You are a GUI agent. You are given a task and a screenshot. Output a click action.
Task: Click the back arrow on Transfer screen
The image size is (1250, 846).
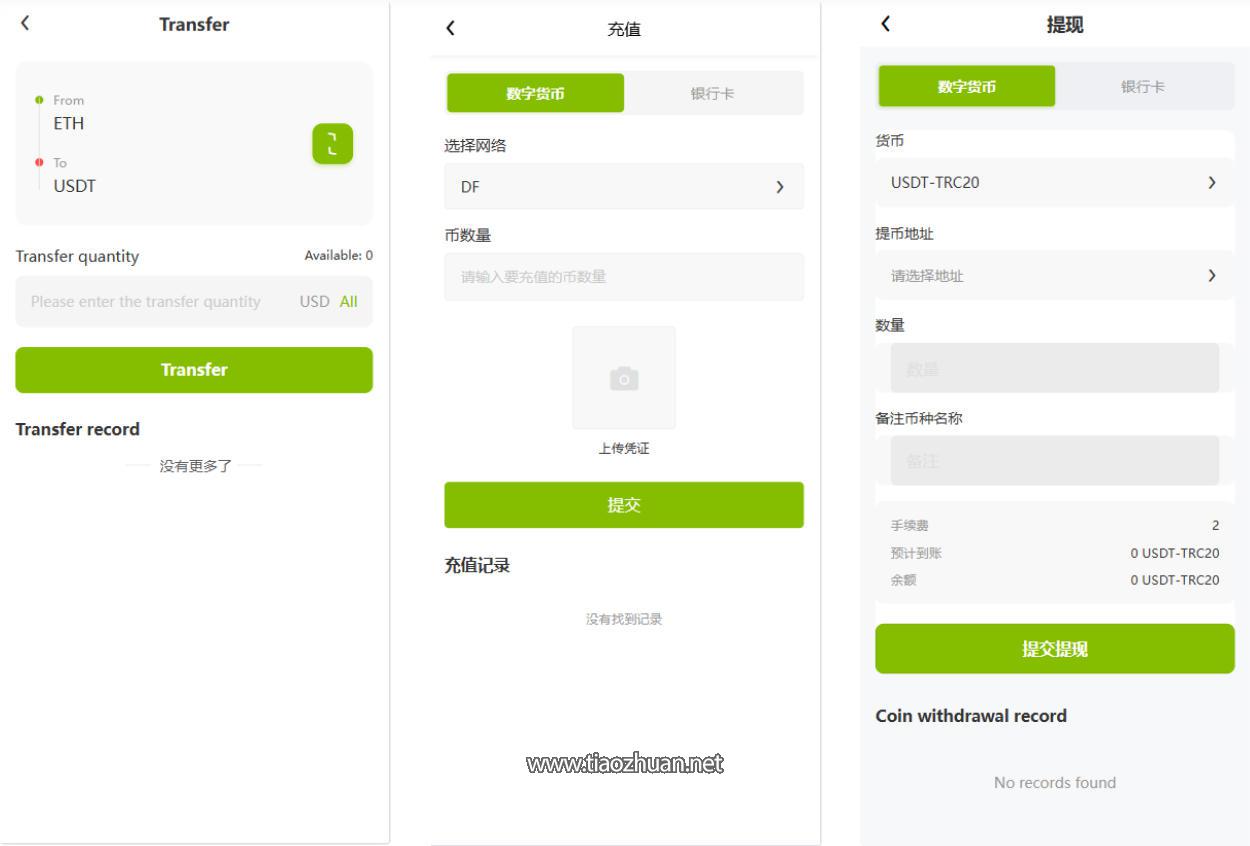coord(26,23)
